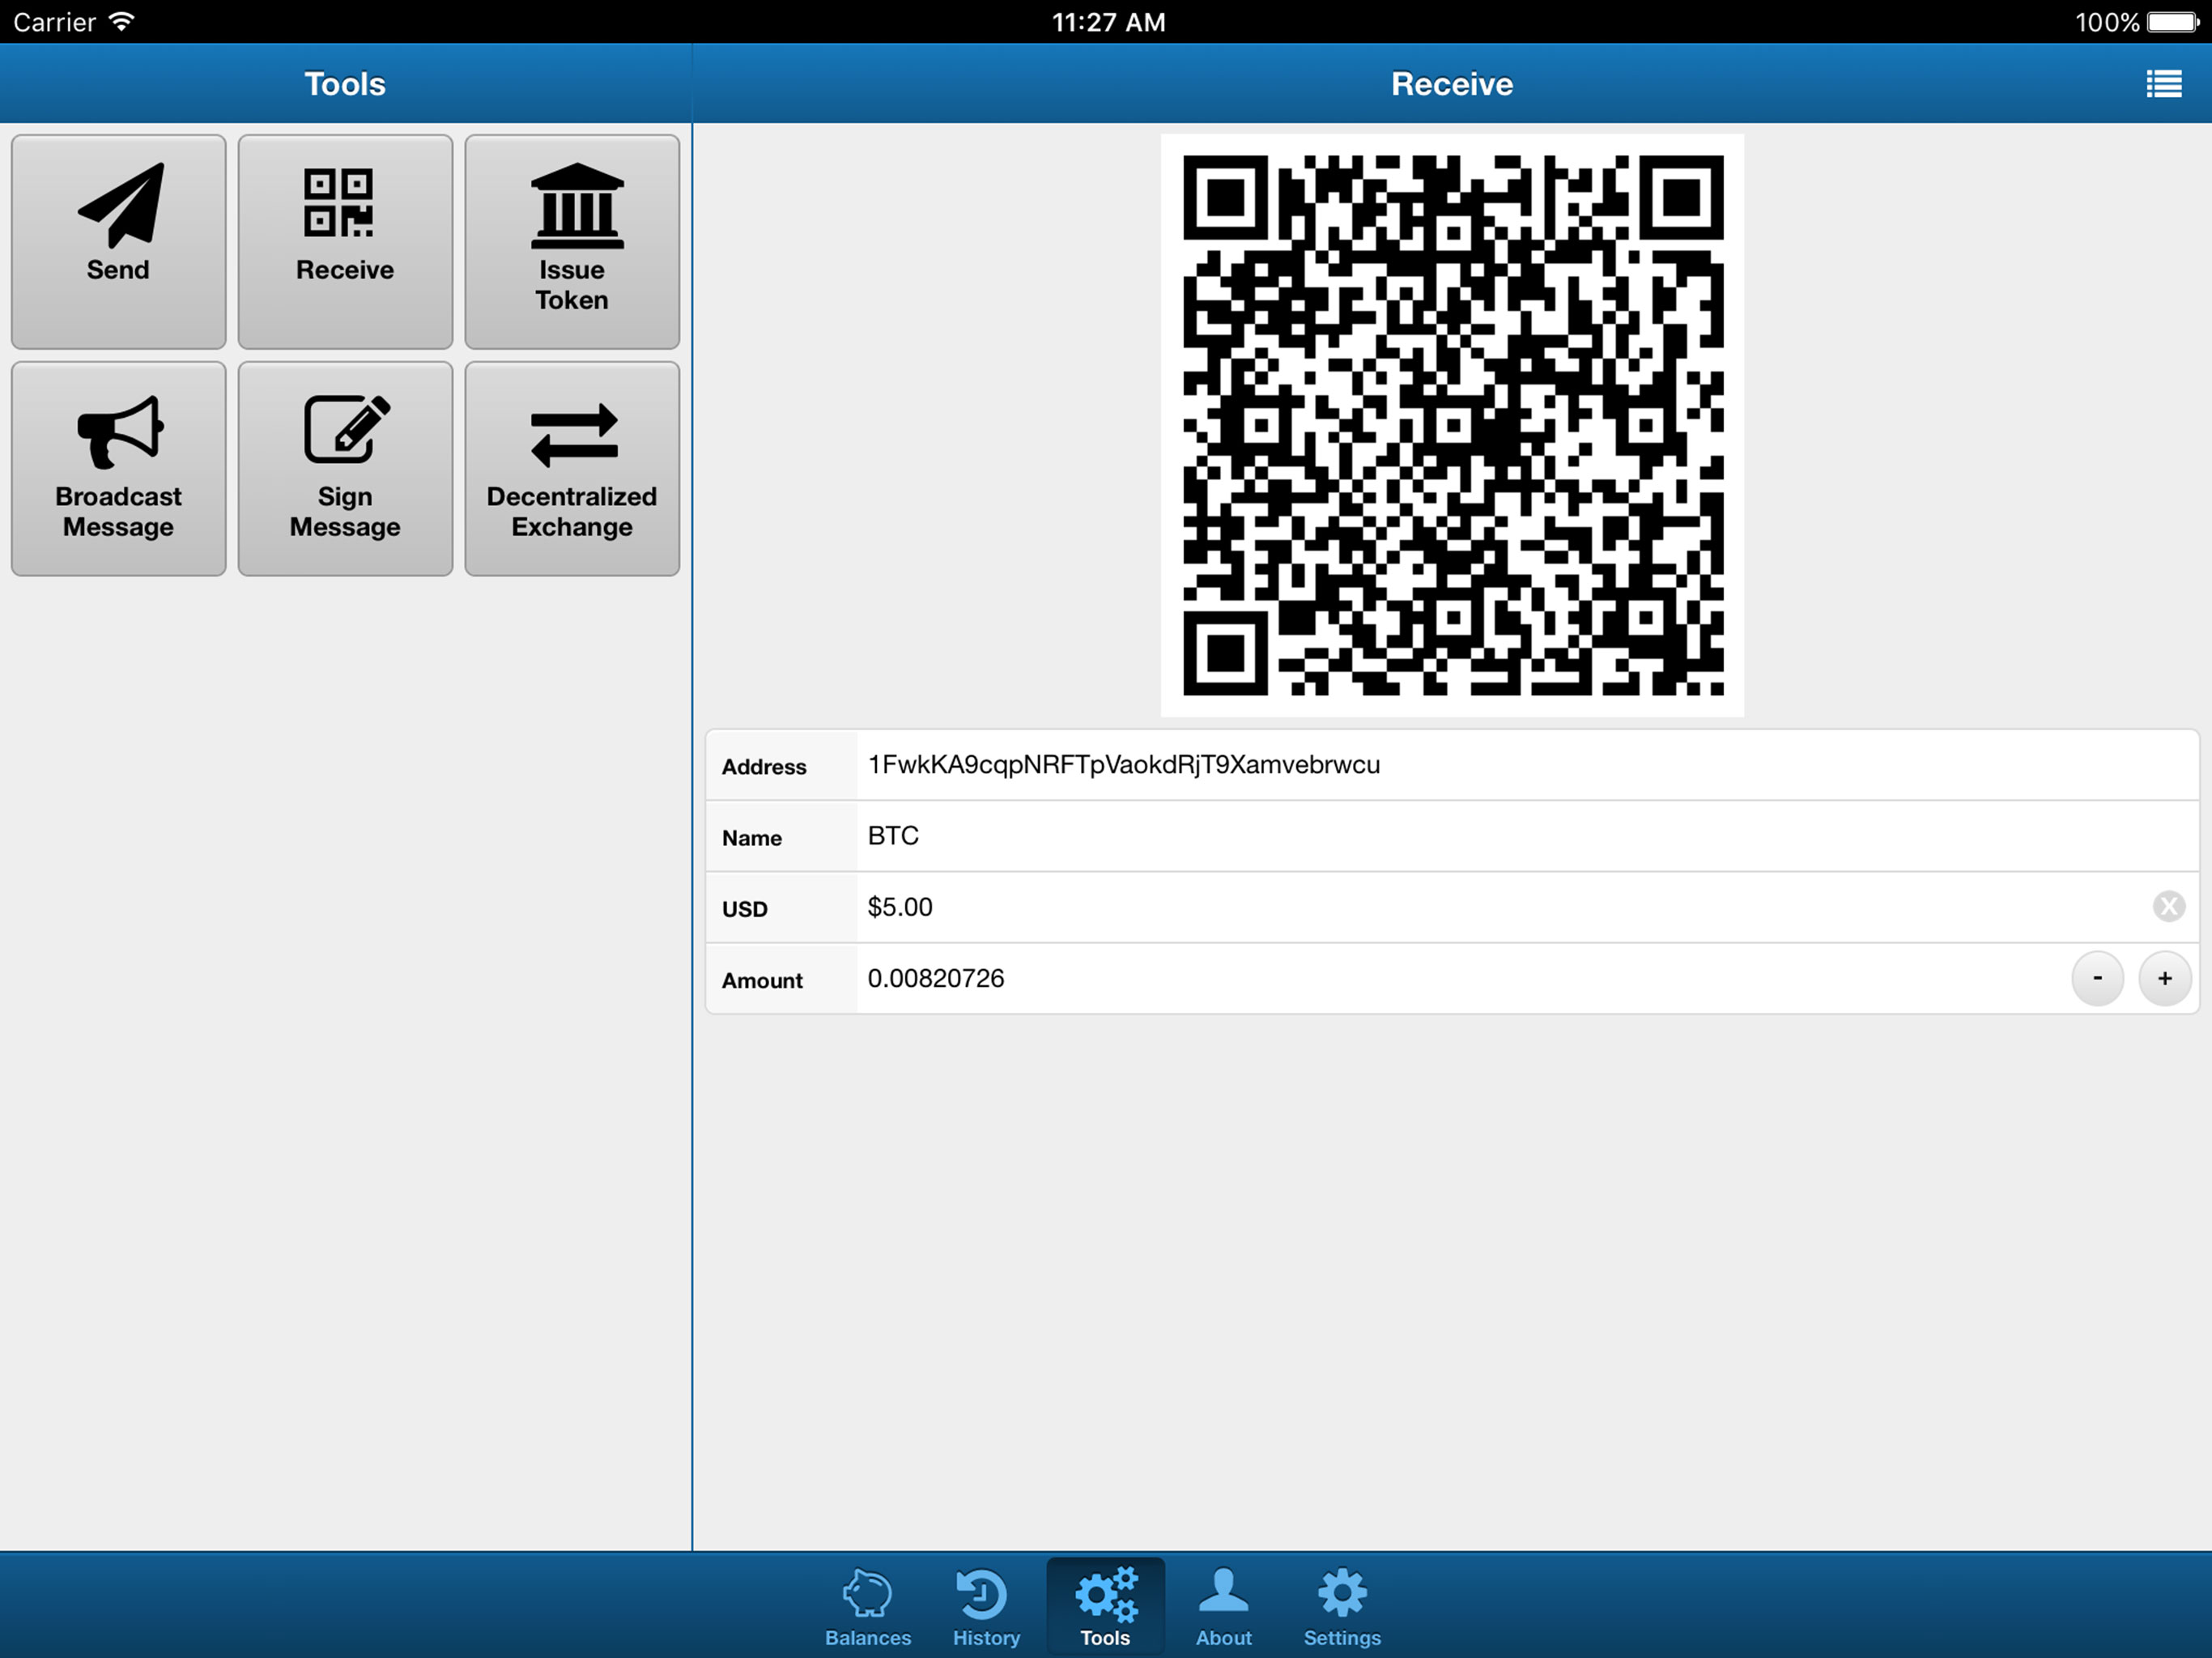Increase the Amount with plus button
The height and width of the screenshot is (1658, 2212).
coord(2164,979)
